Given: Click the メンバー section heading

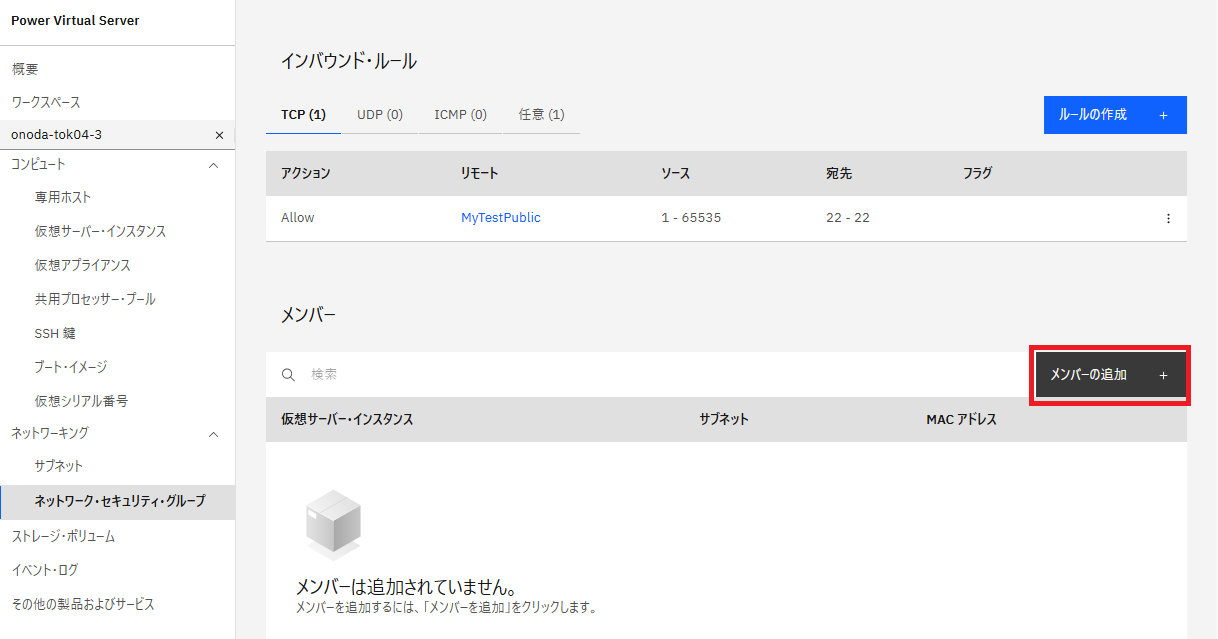Looking at the screenshot, I should coord(309,315).
